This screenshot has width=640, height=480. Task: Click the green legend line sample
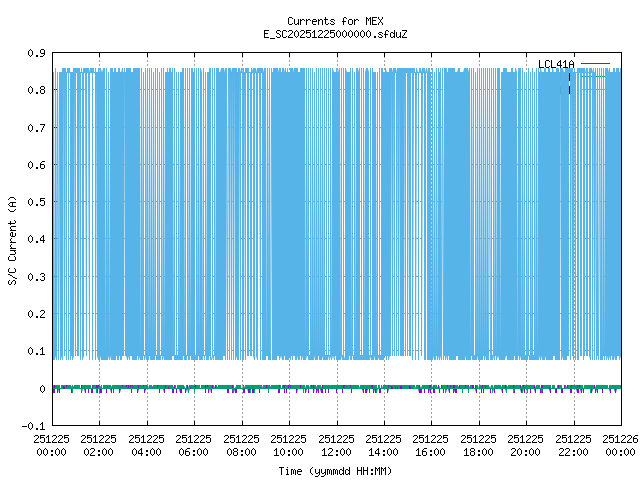[x=595, y=76]
